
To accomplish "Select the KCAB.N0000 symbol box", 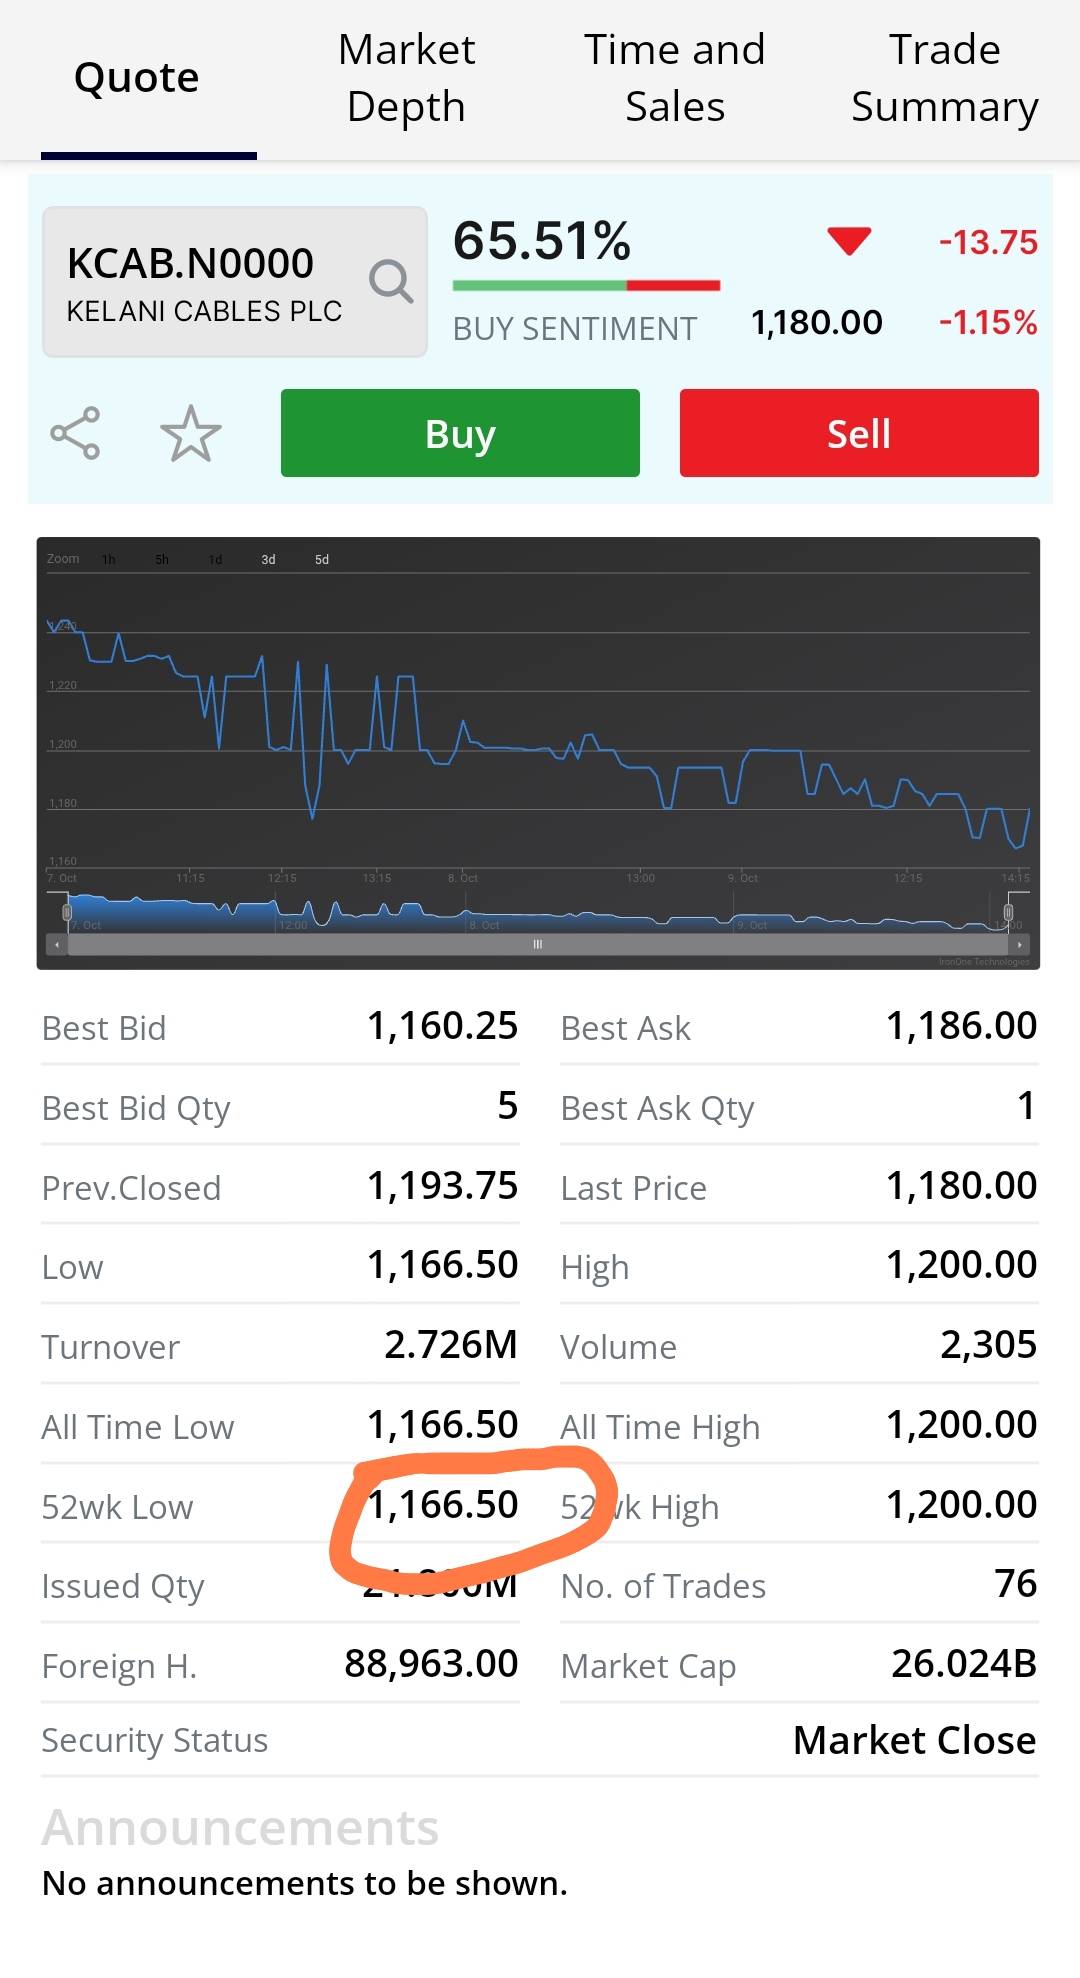I will [x=235, y=282].
